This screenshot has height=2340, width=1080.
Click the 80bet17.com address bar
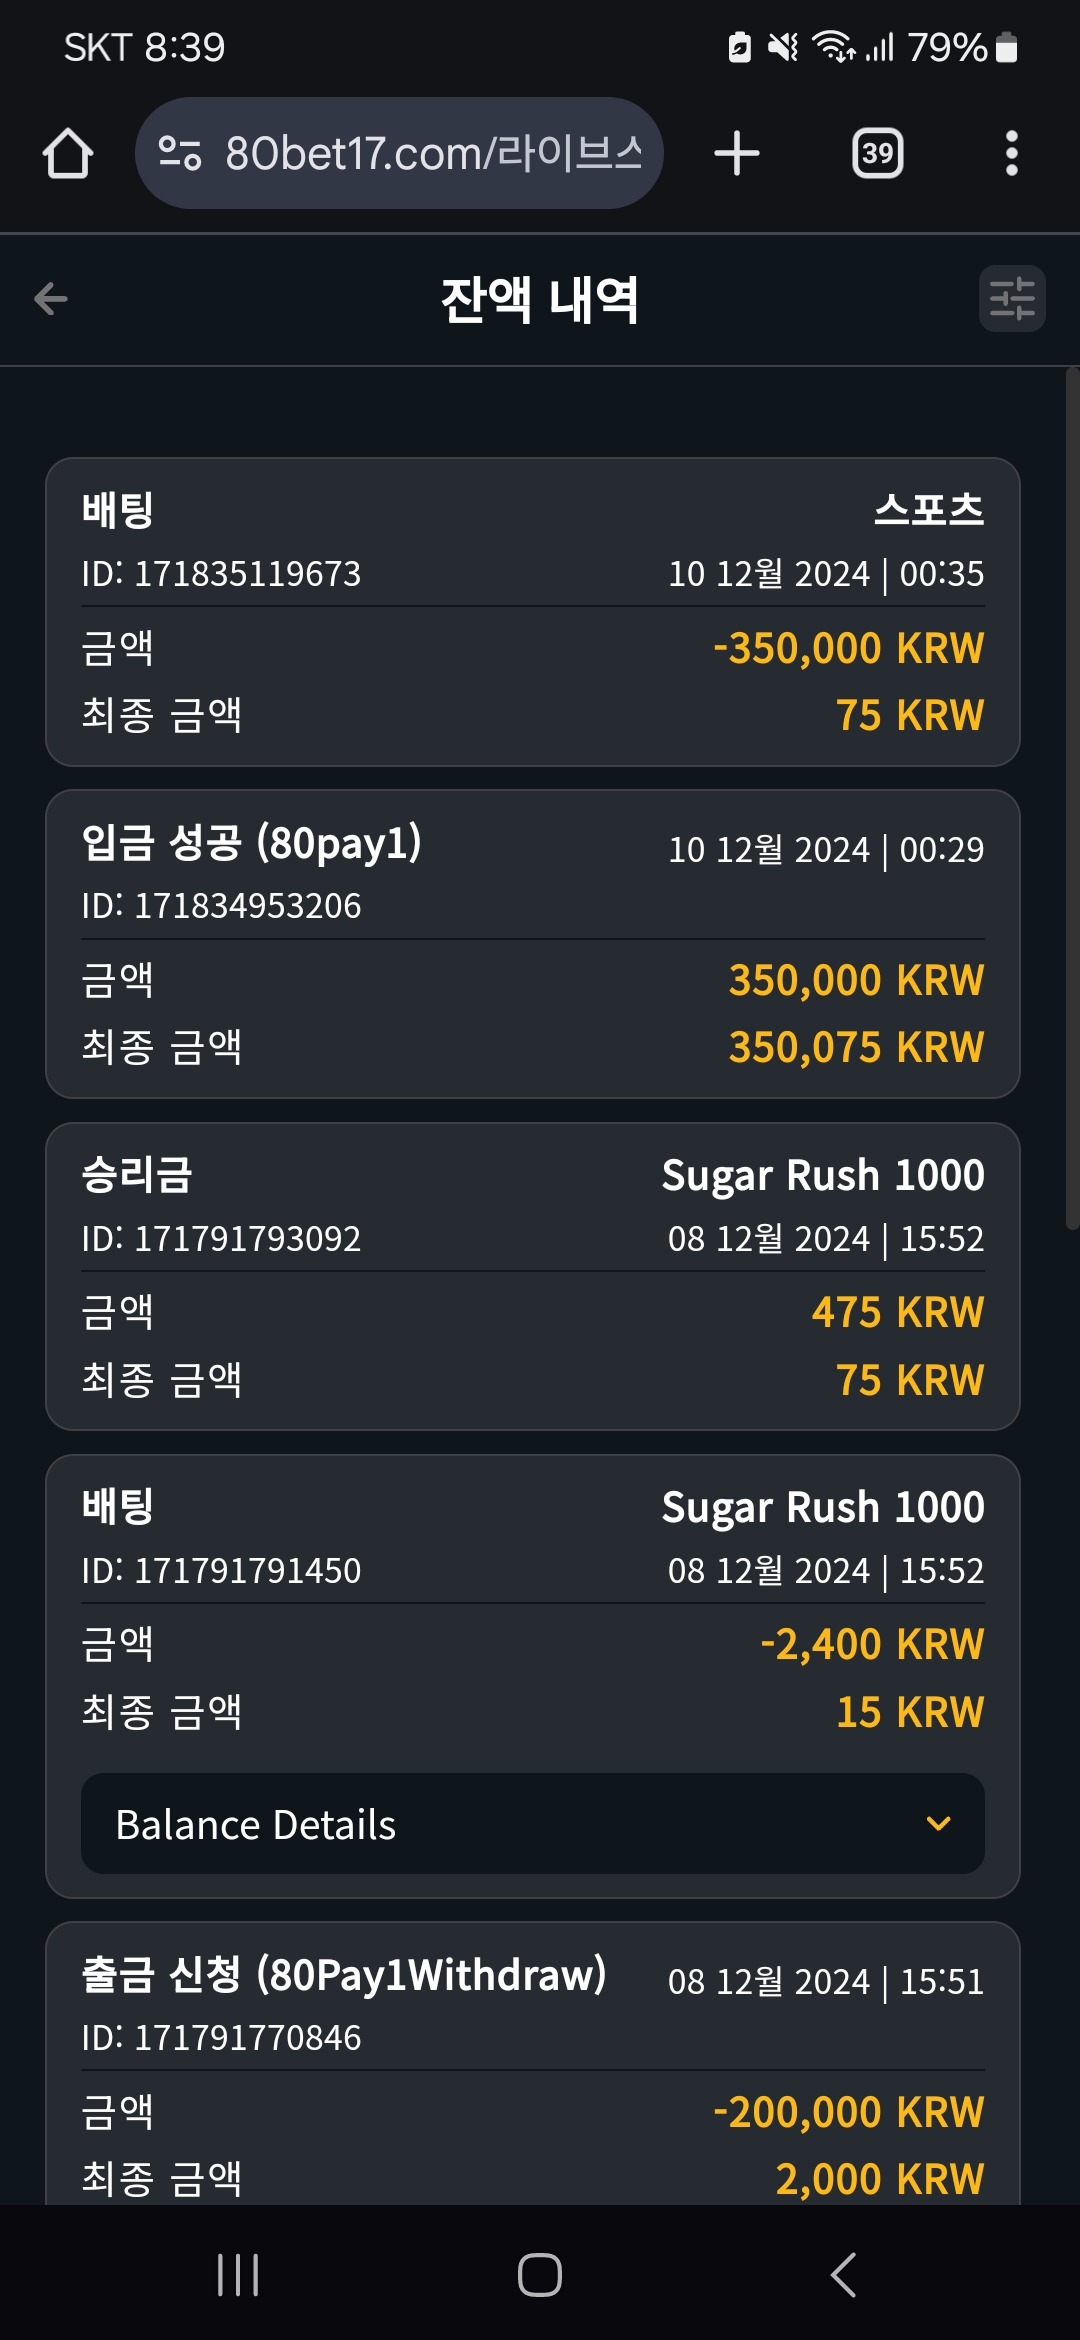(399, 153)
